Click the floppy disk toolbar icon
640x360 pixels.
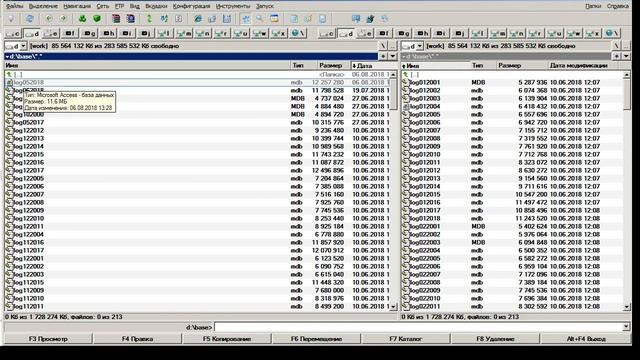point(227,19)
